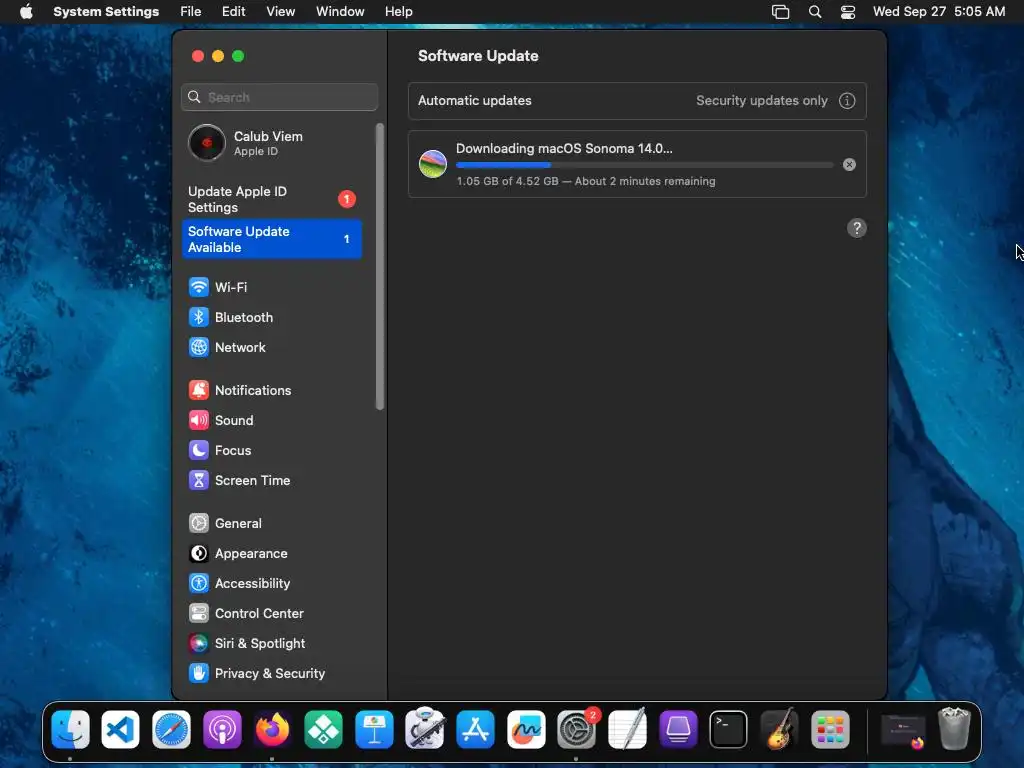Open Automator from the Dock
Viewport: 1024px width, 768px height.
tap(424, 728)
